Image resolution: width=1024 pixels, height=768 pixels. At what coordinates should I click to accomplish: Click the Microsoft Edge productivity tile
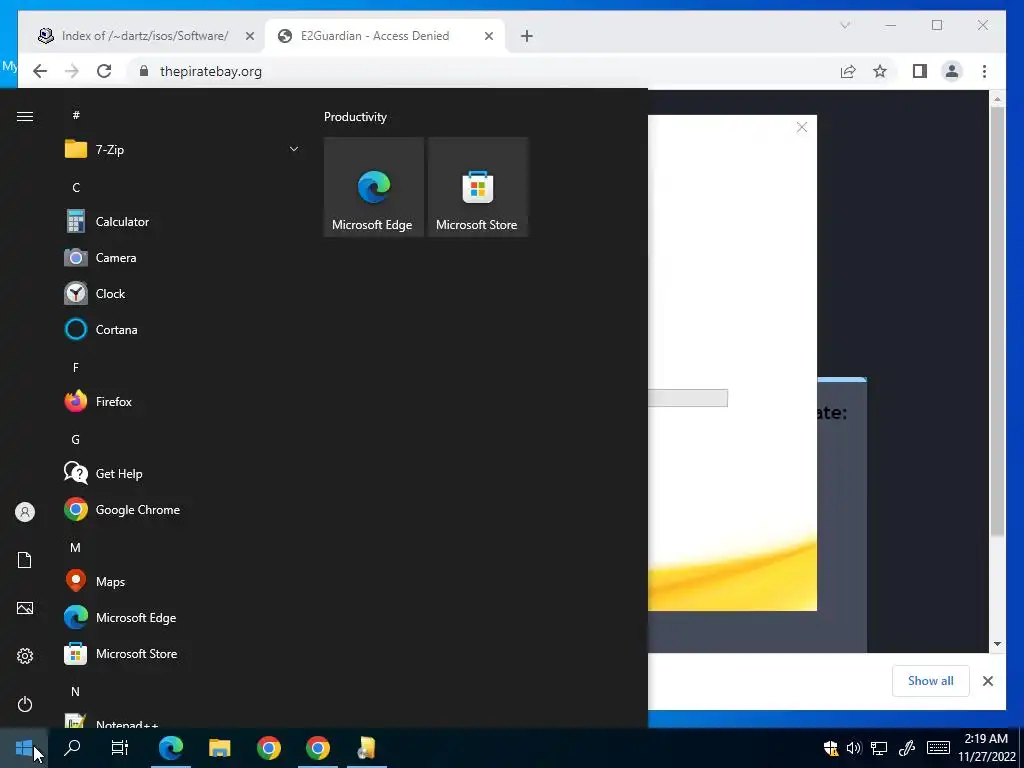coord(374,187)
